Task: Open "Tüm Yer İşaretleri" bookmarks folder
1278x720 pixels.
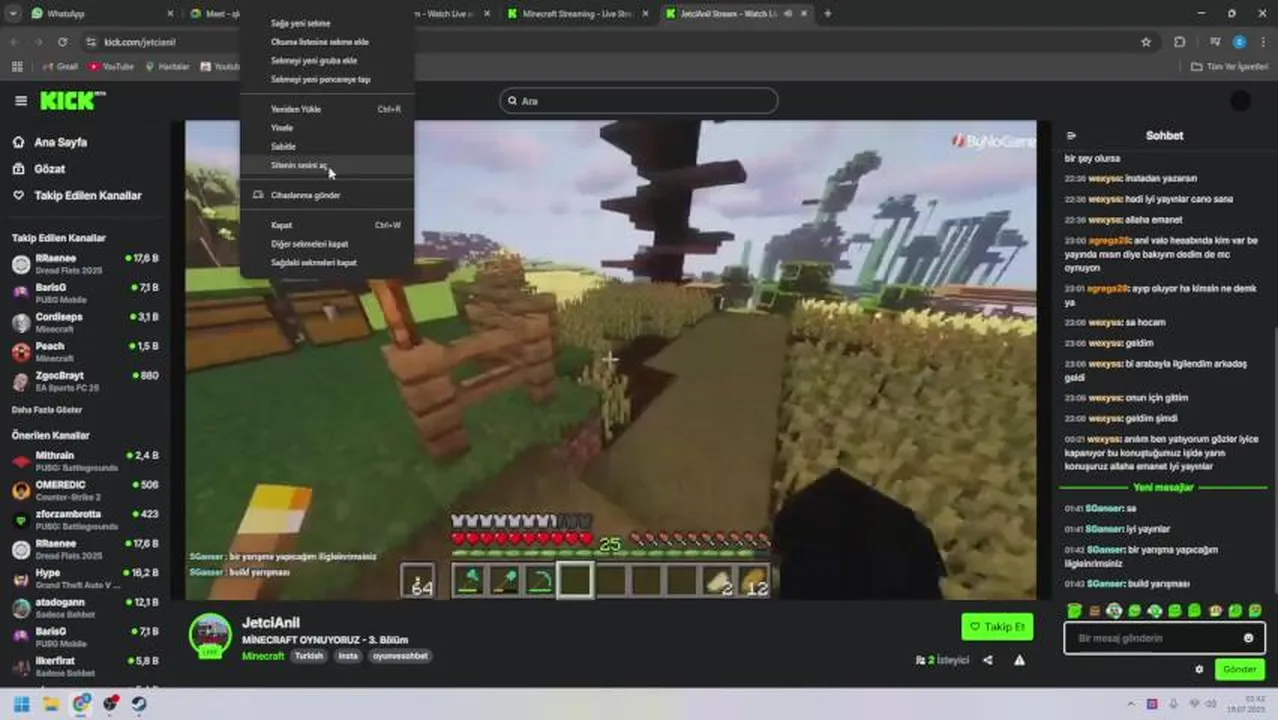Action: coord(1229,67)
